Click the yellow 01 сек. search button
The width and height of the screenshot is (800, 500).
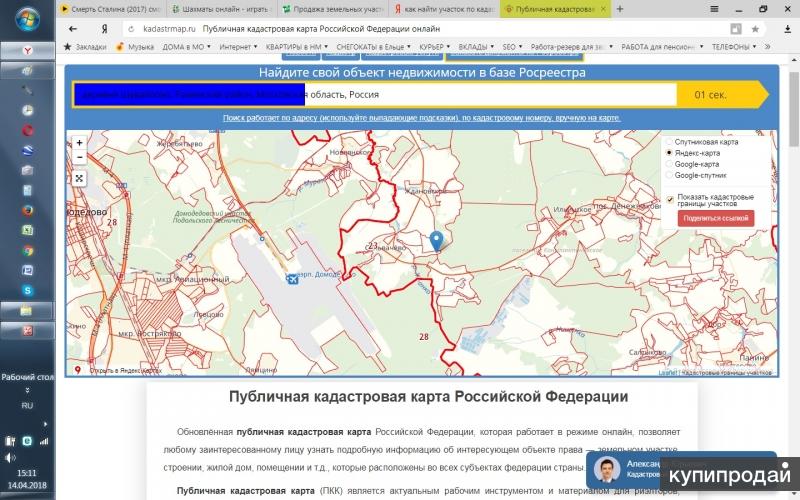pos(721,94)
